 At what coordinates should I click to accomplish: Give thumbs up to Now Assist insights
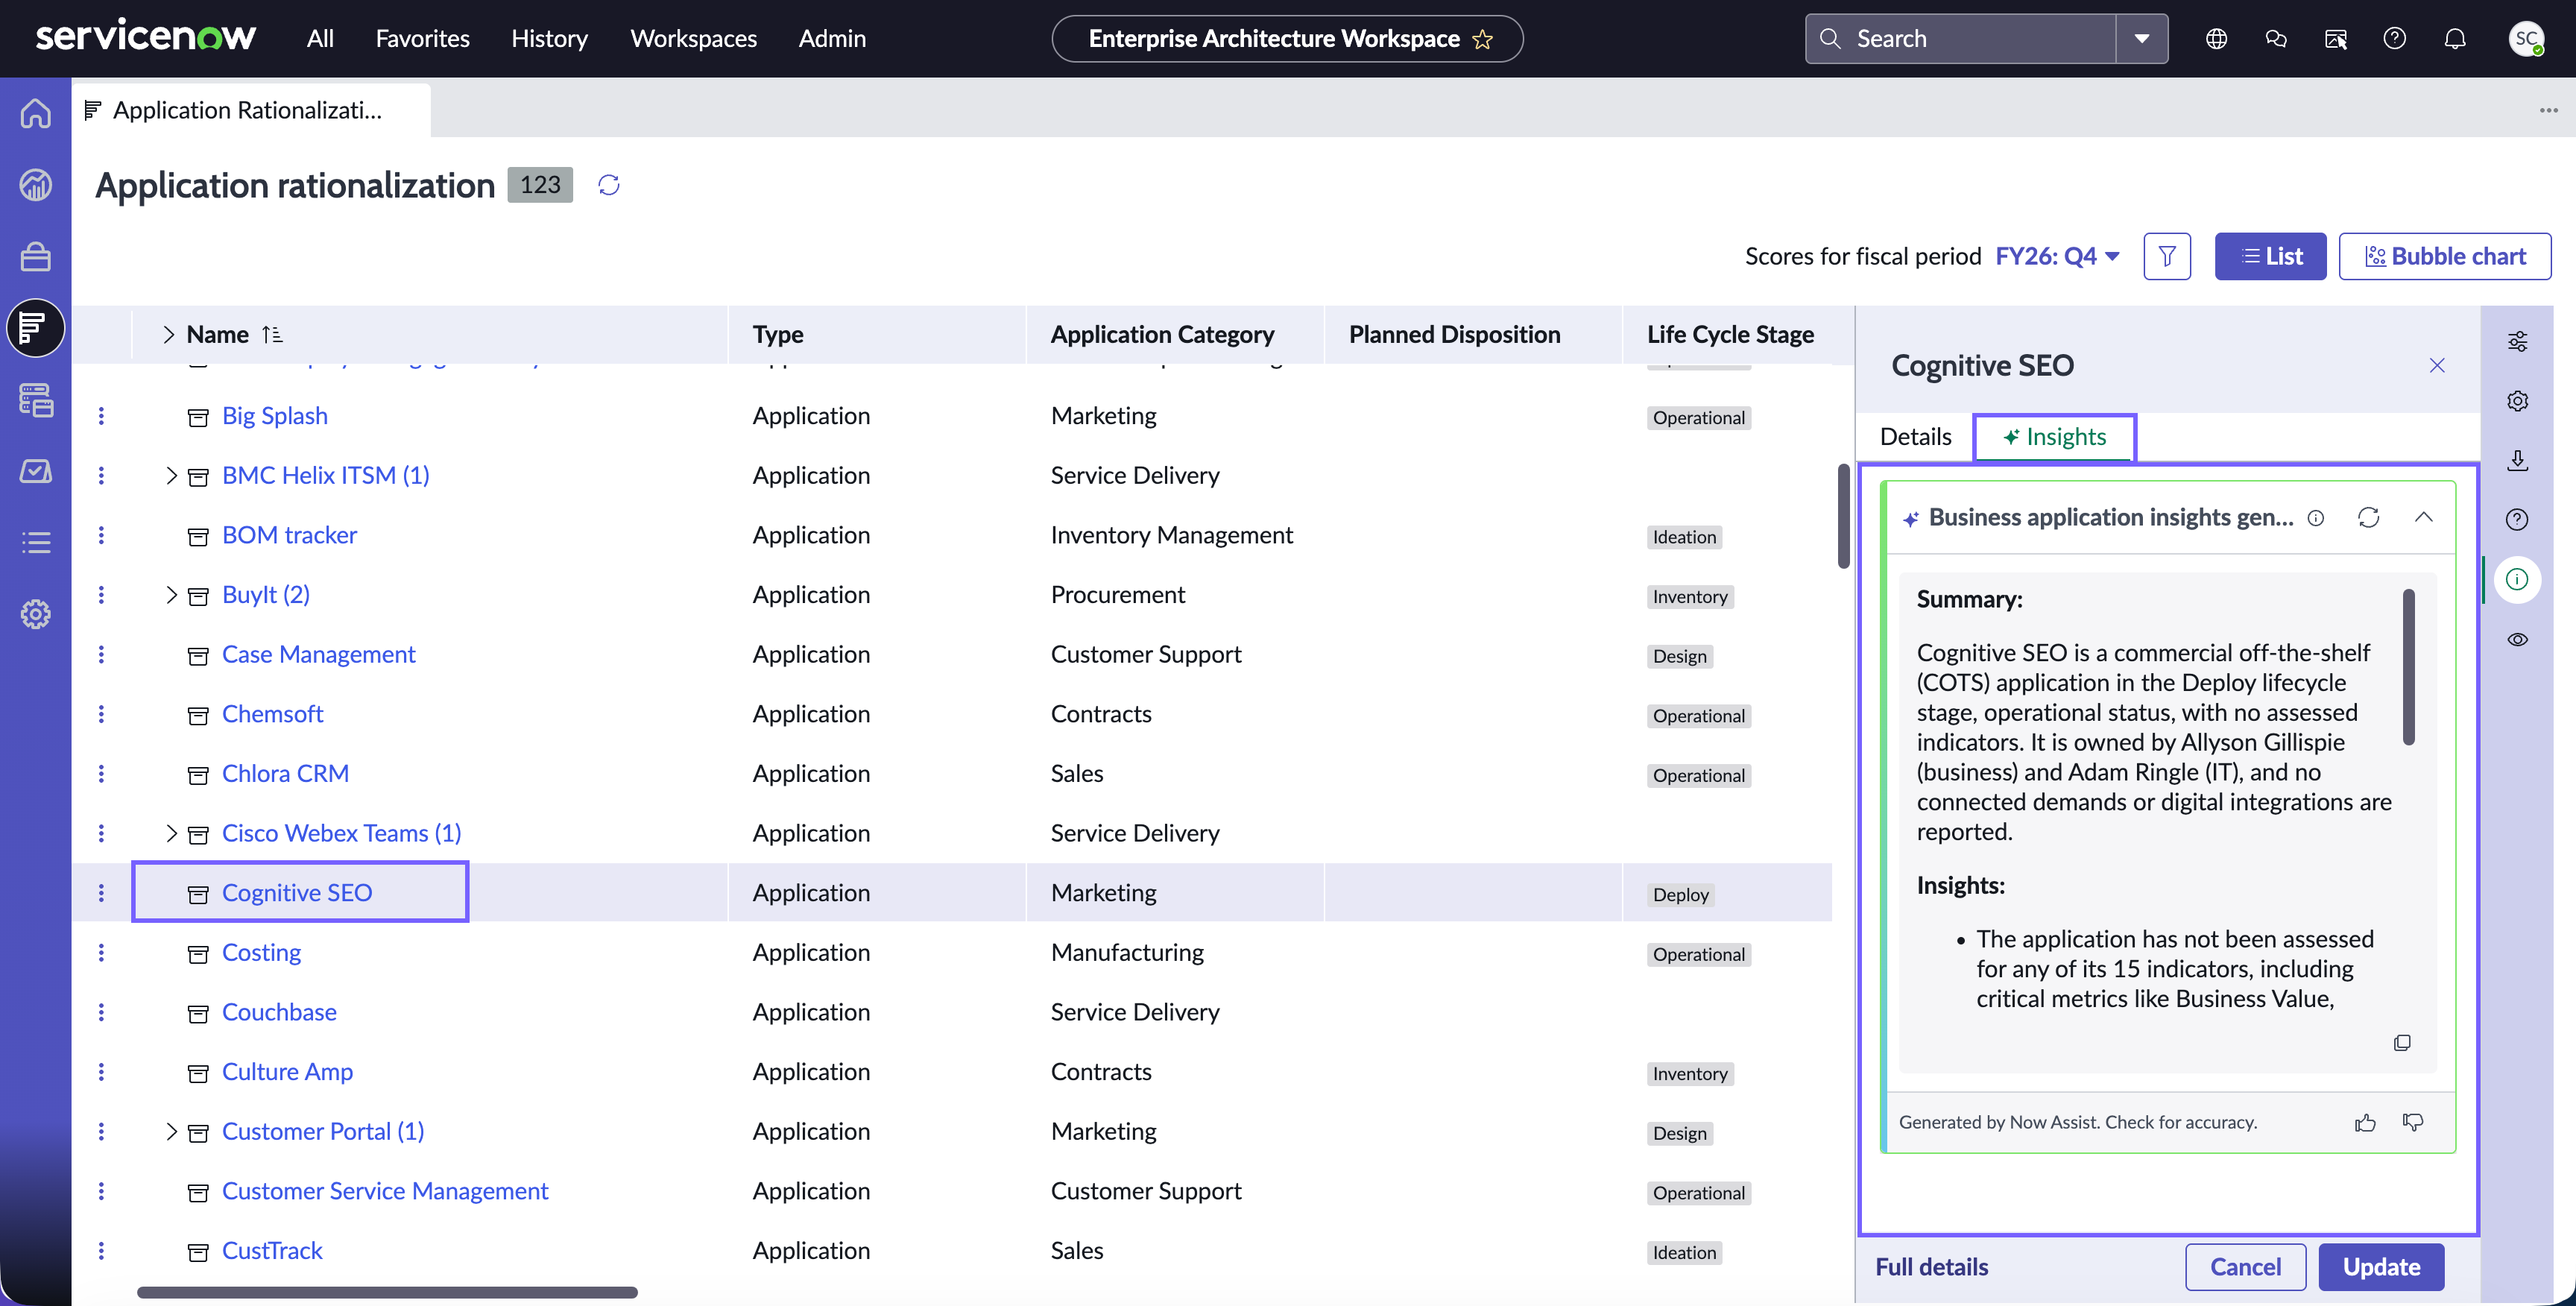point(2365,1123)
